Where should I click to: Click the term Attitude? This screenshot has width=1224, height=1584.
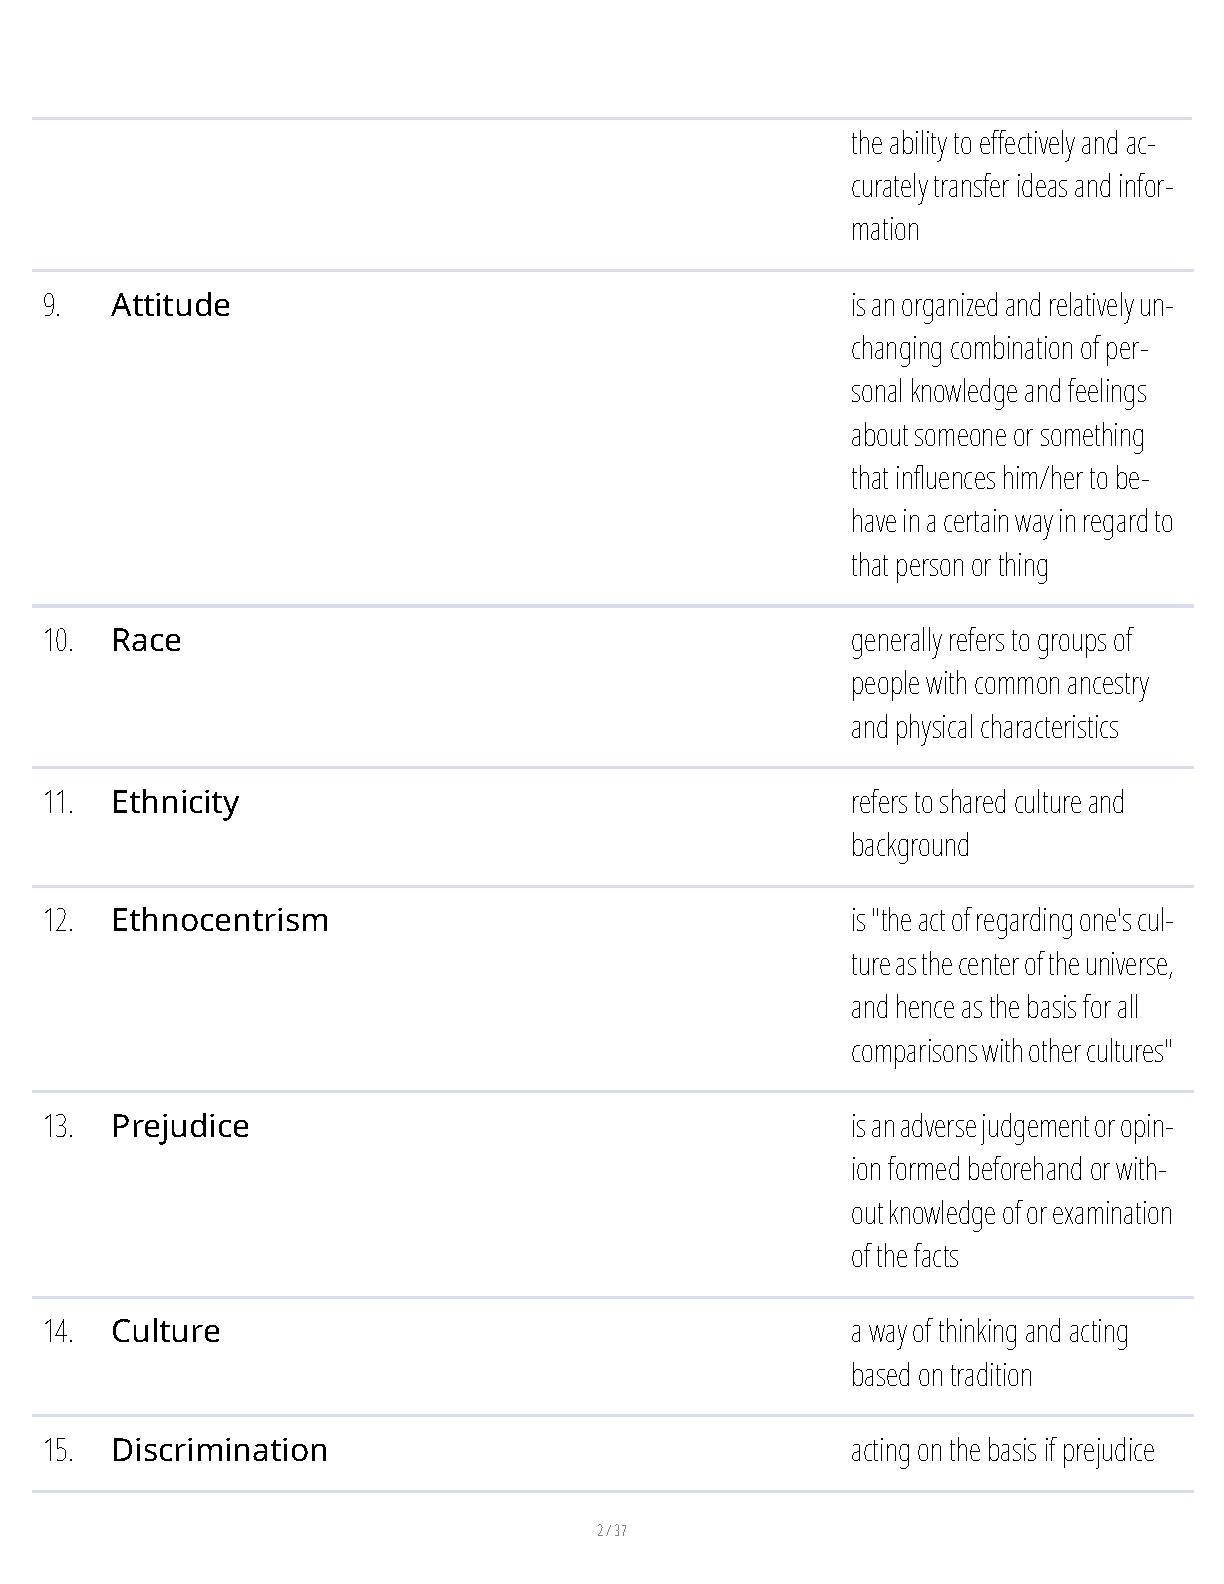tap(170, 305)
